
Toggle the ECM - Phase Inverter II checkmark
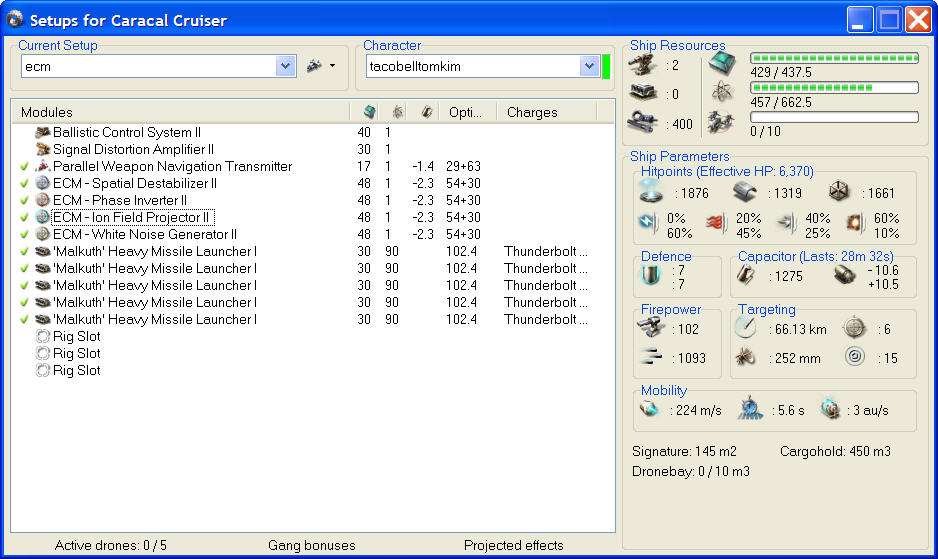point(25,200)
